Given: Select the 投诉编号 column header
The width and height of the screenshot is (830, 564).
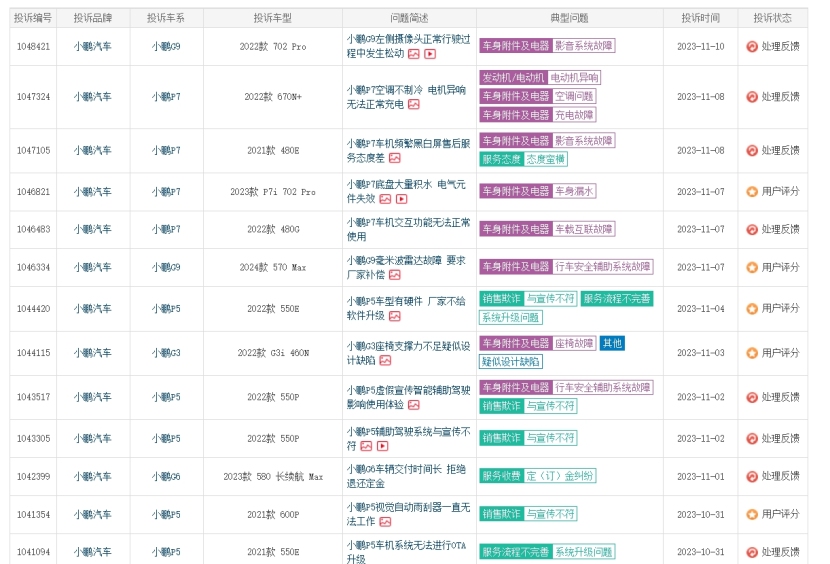Looking at the screenshot, I should pyautogui.click(x=33, y=18).
